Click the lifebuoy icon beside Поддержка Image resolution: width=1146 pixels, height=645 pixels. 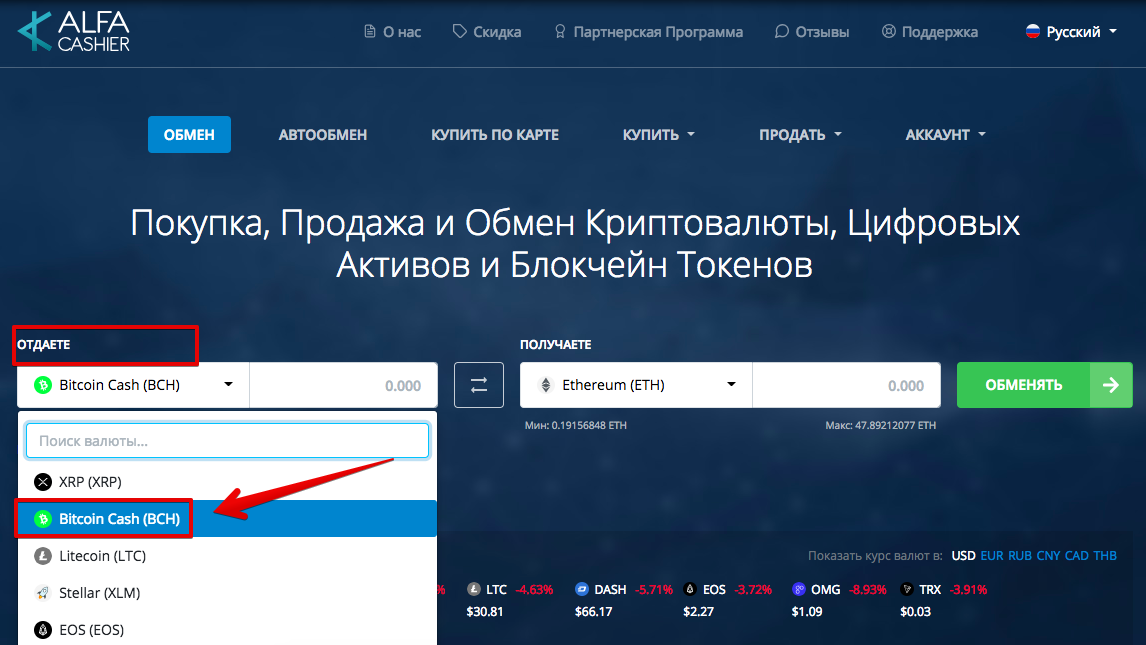pyautogui.click(x=889, y=31)
